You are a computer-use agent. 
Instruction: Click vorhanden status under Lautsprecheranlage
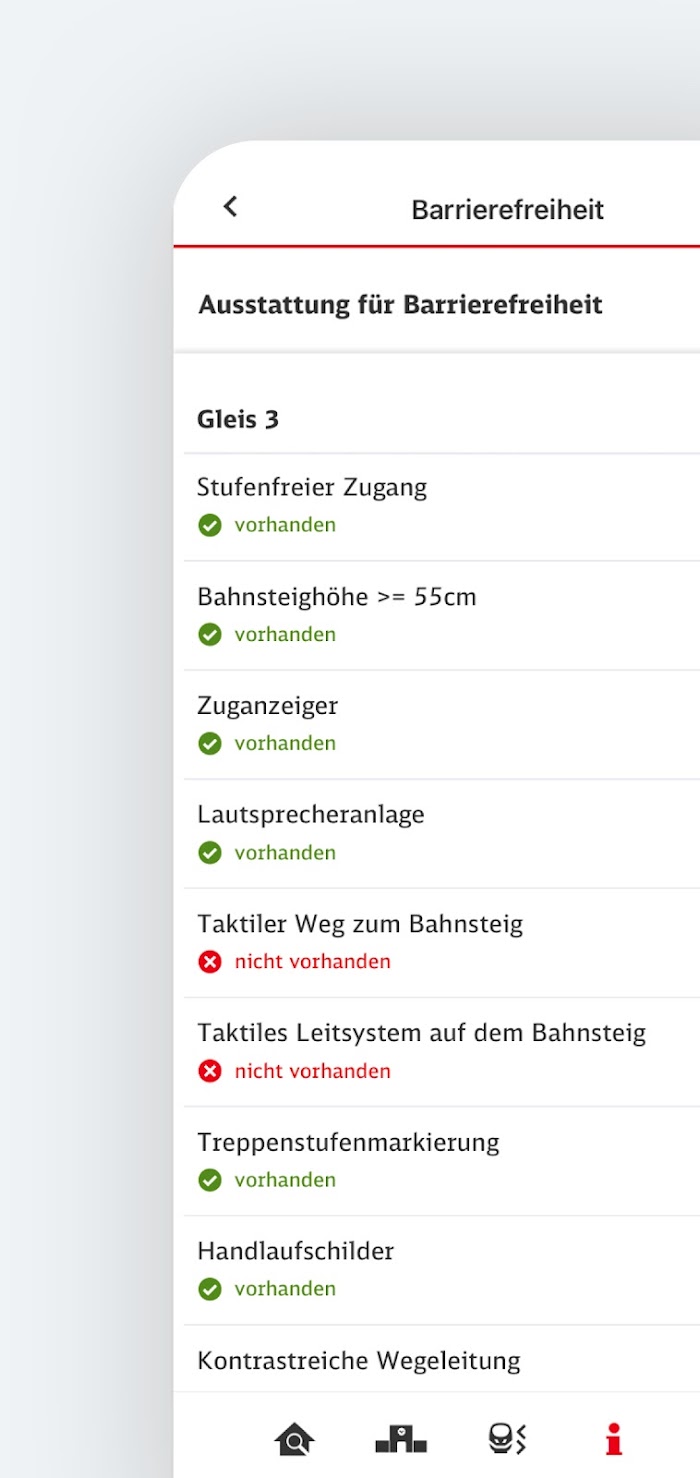pos(285,853)
